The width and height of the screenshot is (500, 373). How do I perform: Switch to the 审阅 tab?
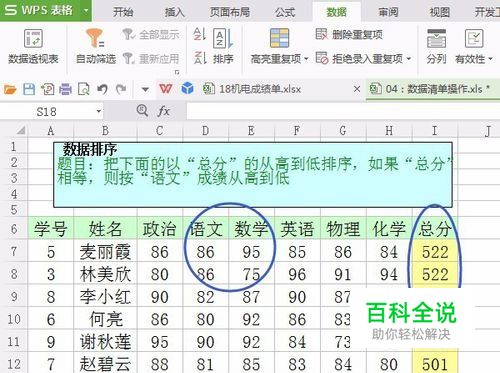[x=388, y=12]
